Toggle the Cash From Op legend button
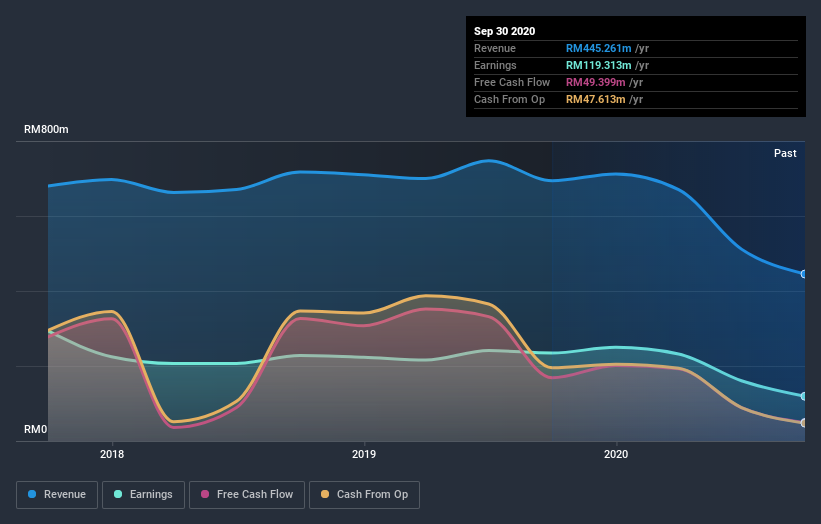The height and width of the screenshot is (524, 821). click(x=364, y=495)
